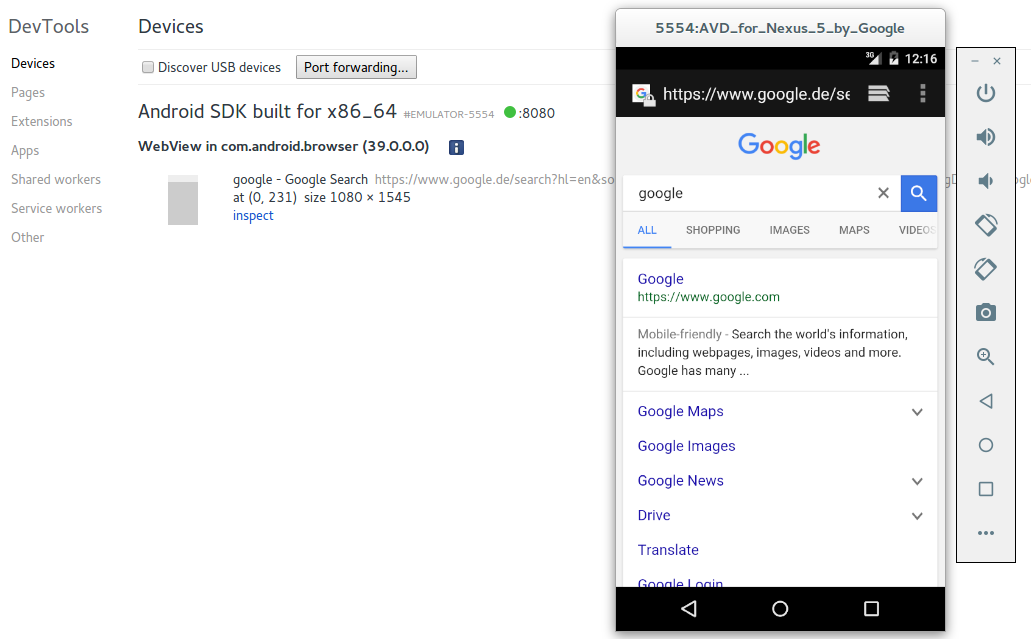Open Apps in DevTools sidebar

[x=25, y=151]
